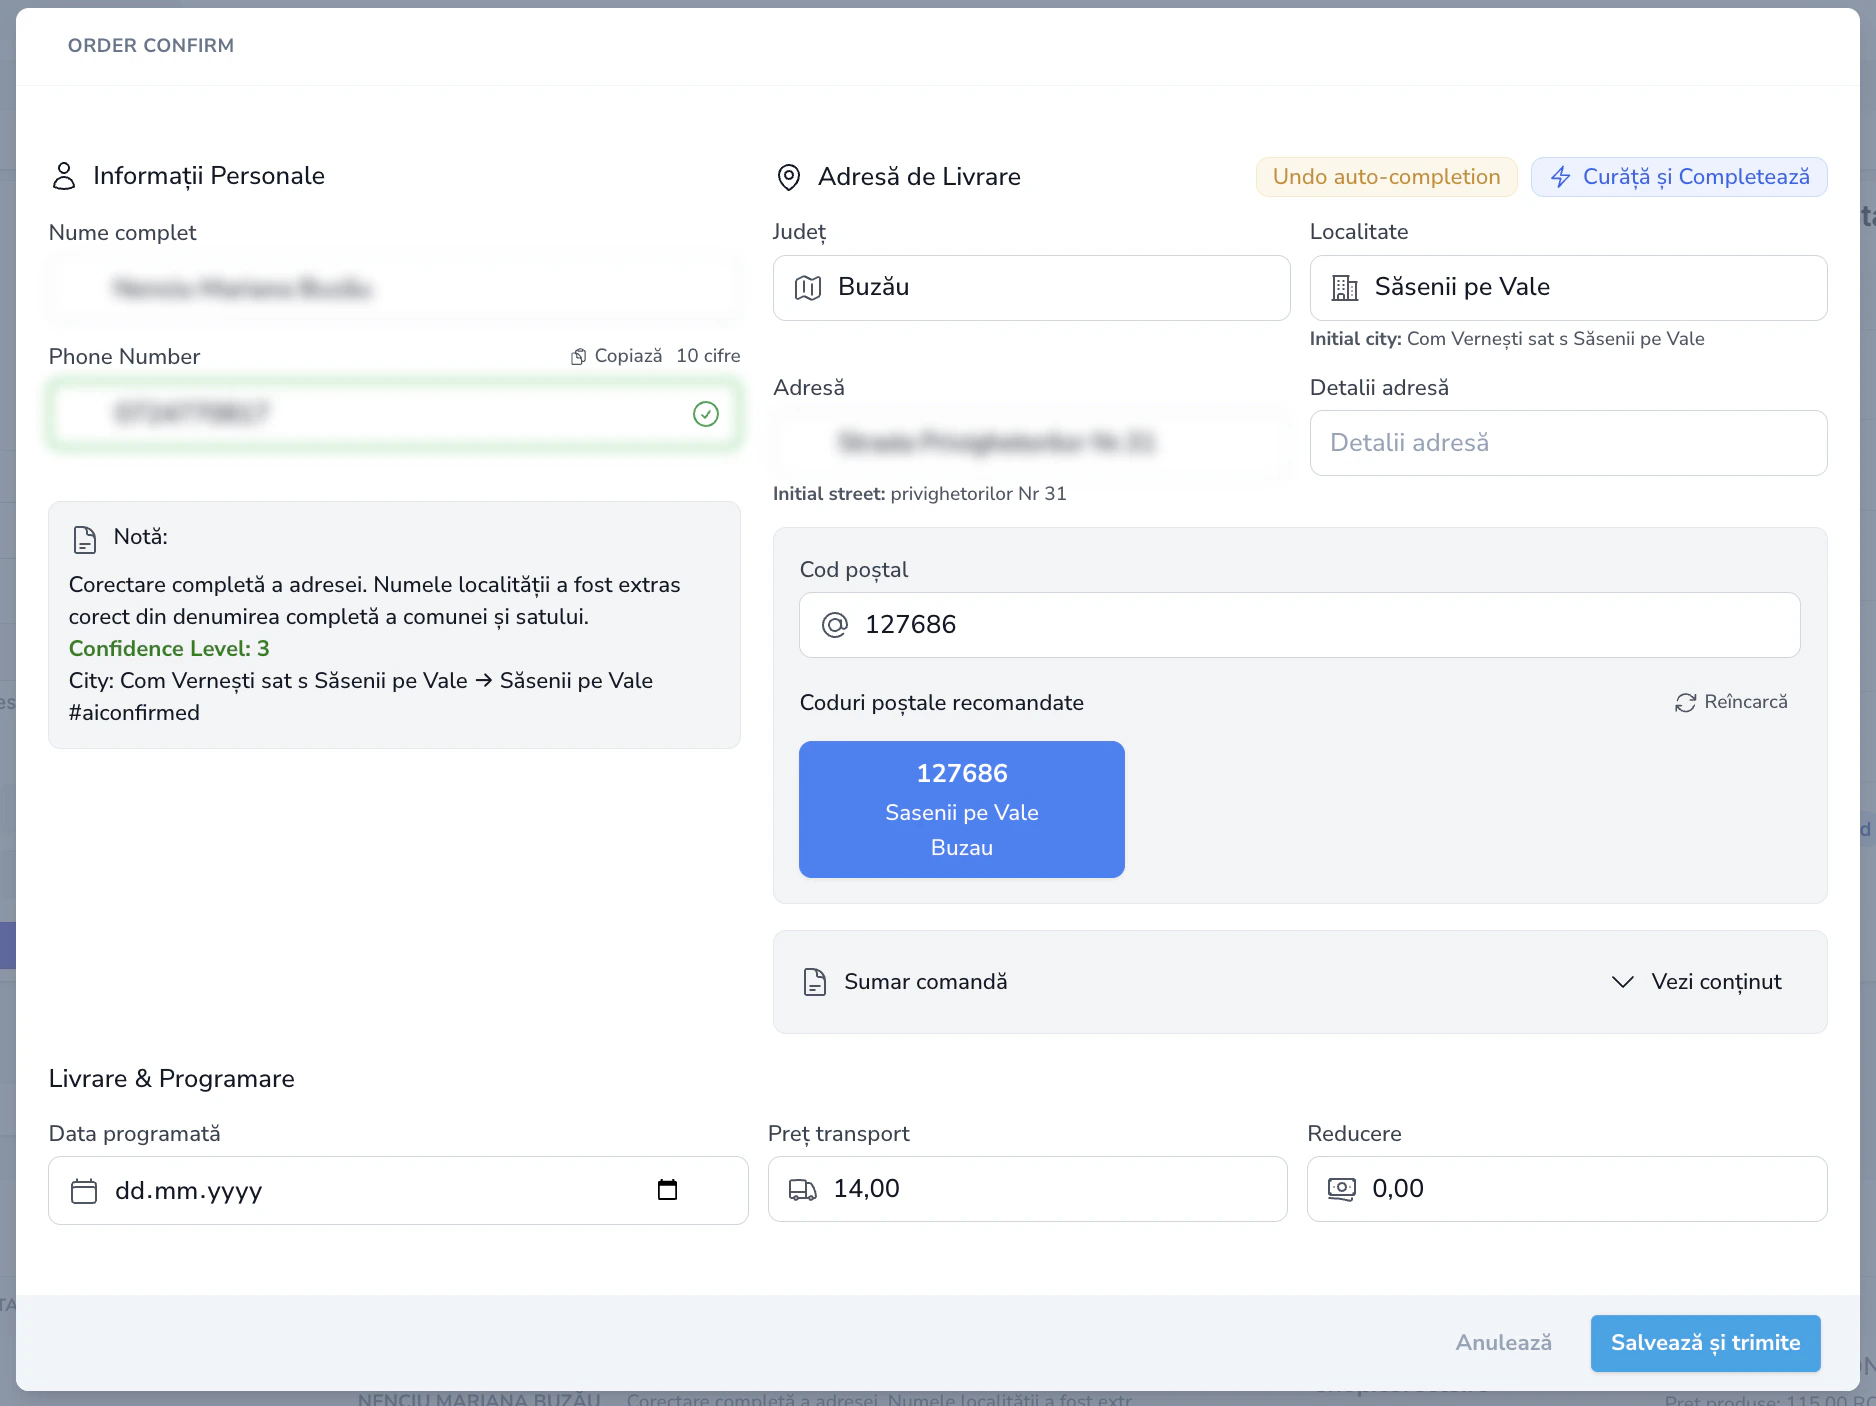The width and height of the screenshot is (1876, 1406).
Task: Click the Anulează button
Action: click(x=1503, y=1343)
